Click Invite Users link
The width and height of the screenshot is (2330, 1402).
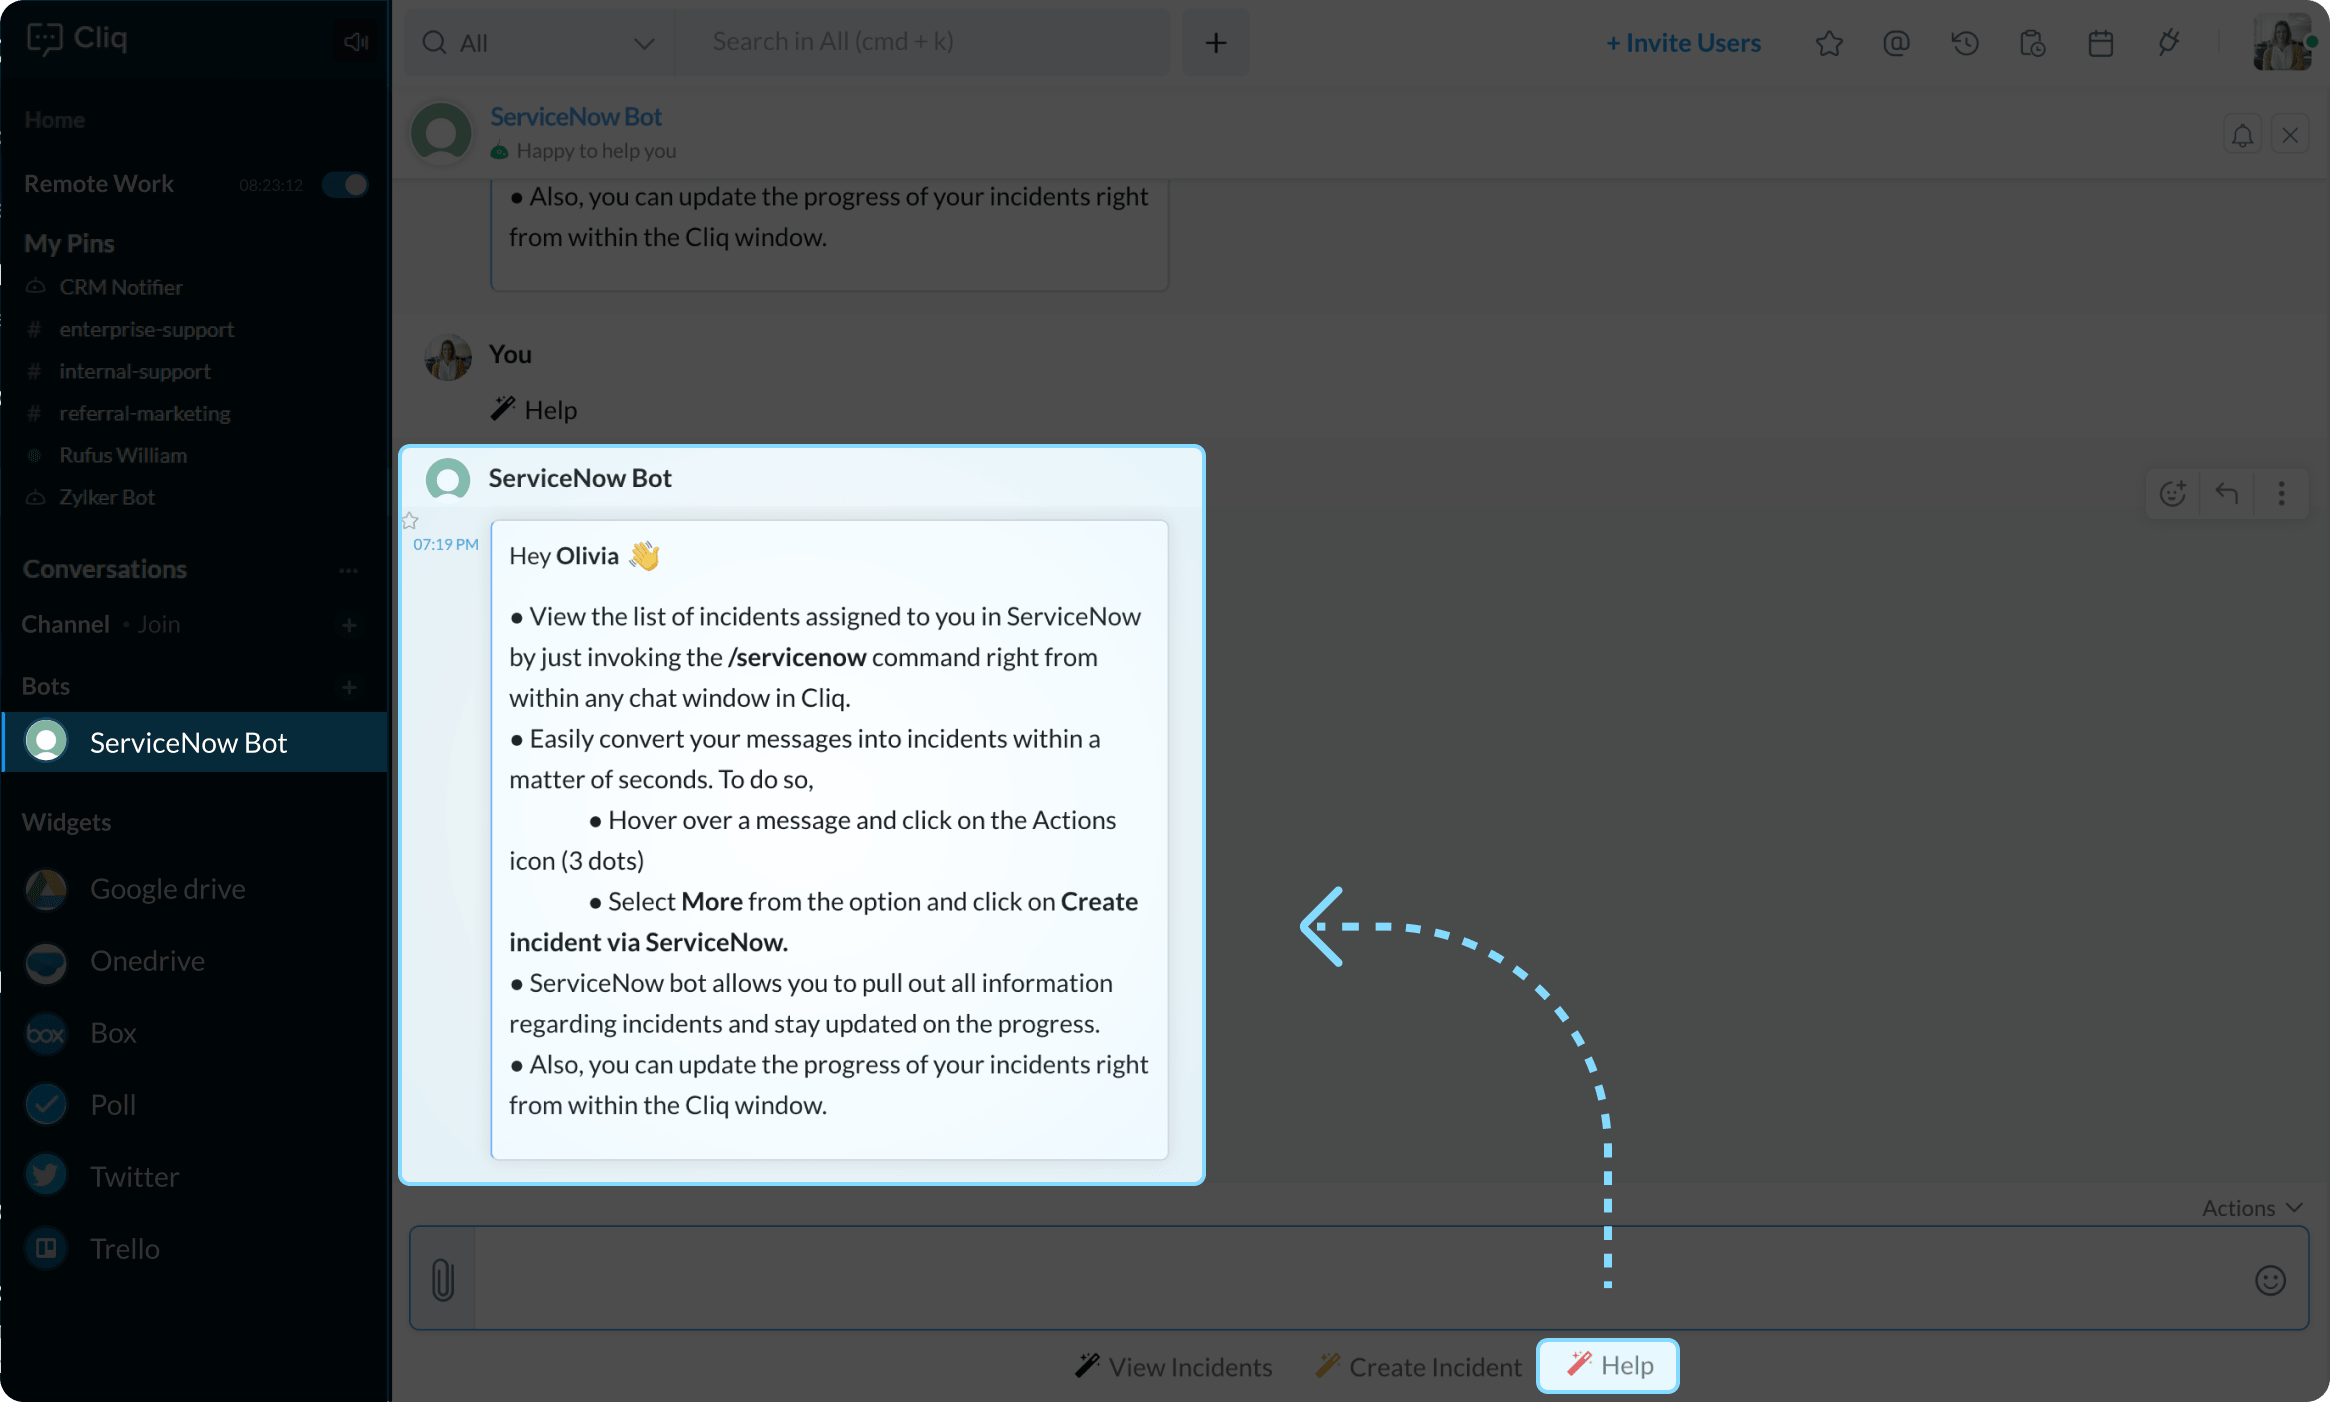tap(1683, 43)
